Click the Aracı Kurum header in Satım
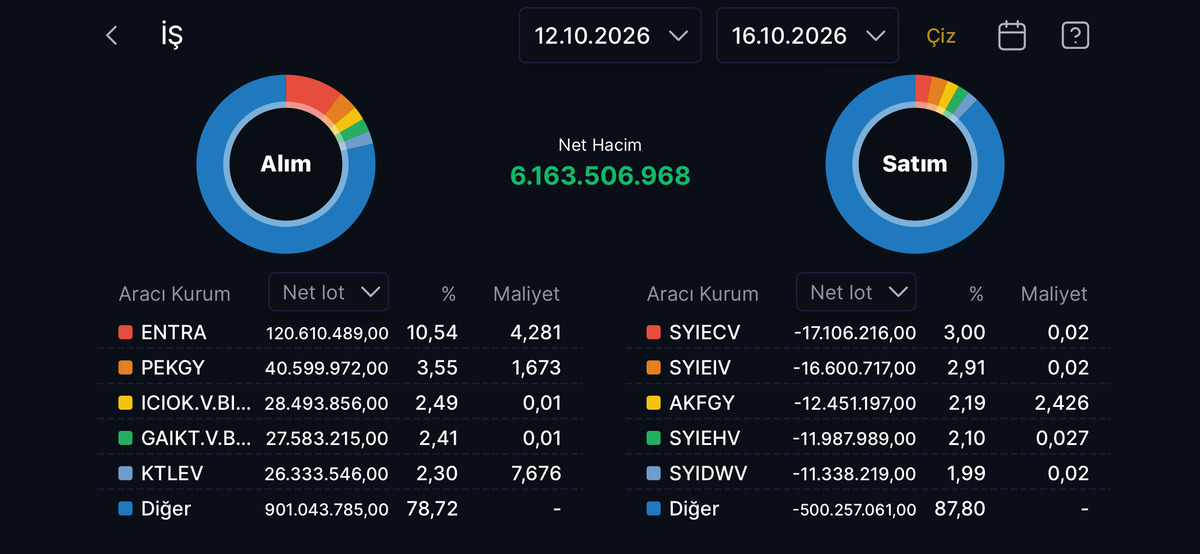The width and height of the screenshot is (1200, 554). pyautogui.click(x=702, y=294)
